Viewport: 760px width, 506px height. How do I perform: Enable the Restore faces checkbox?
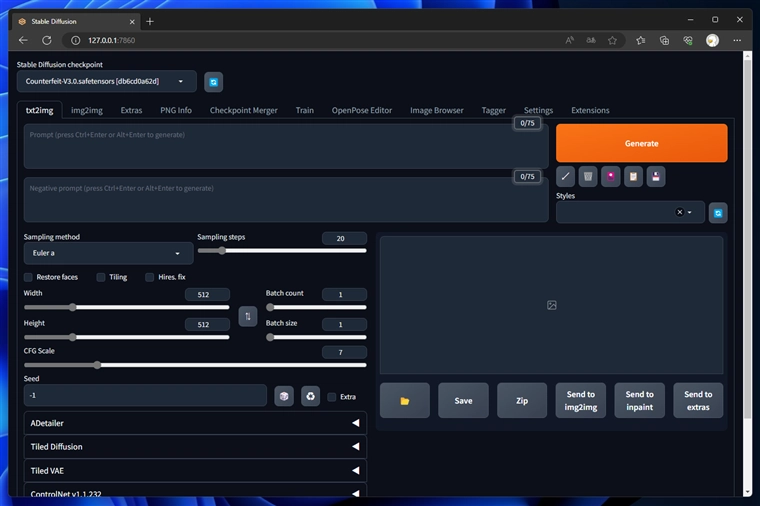click(x=28, y=277)
